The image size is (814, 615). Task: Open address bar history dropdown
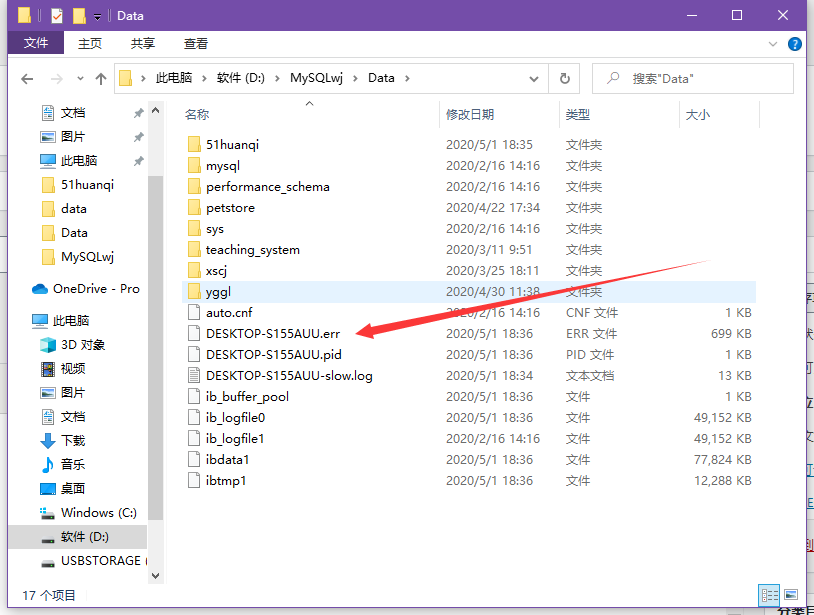click(539, 78)
